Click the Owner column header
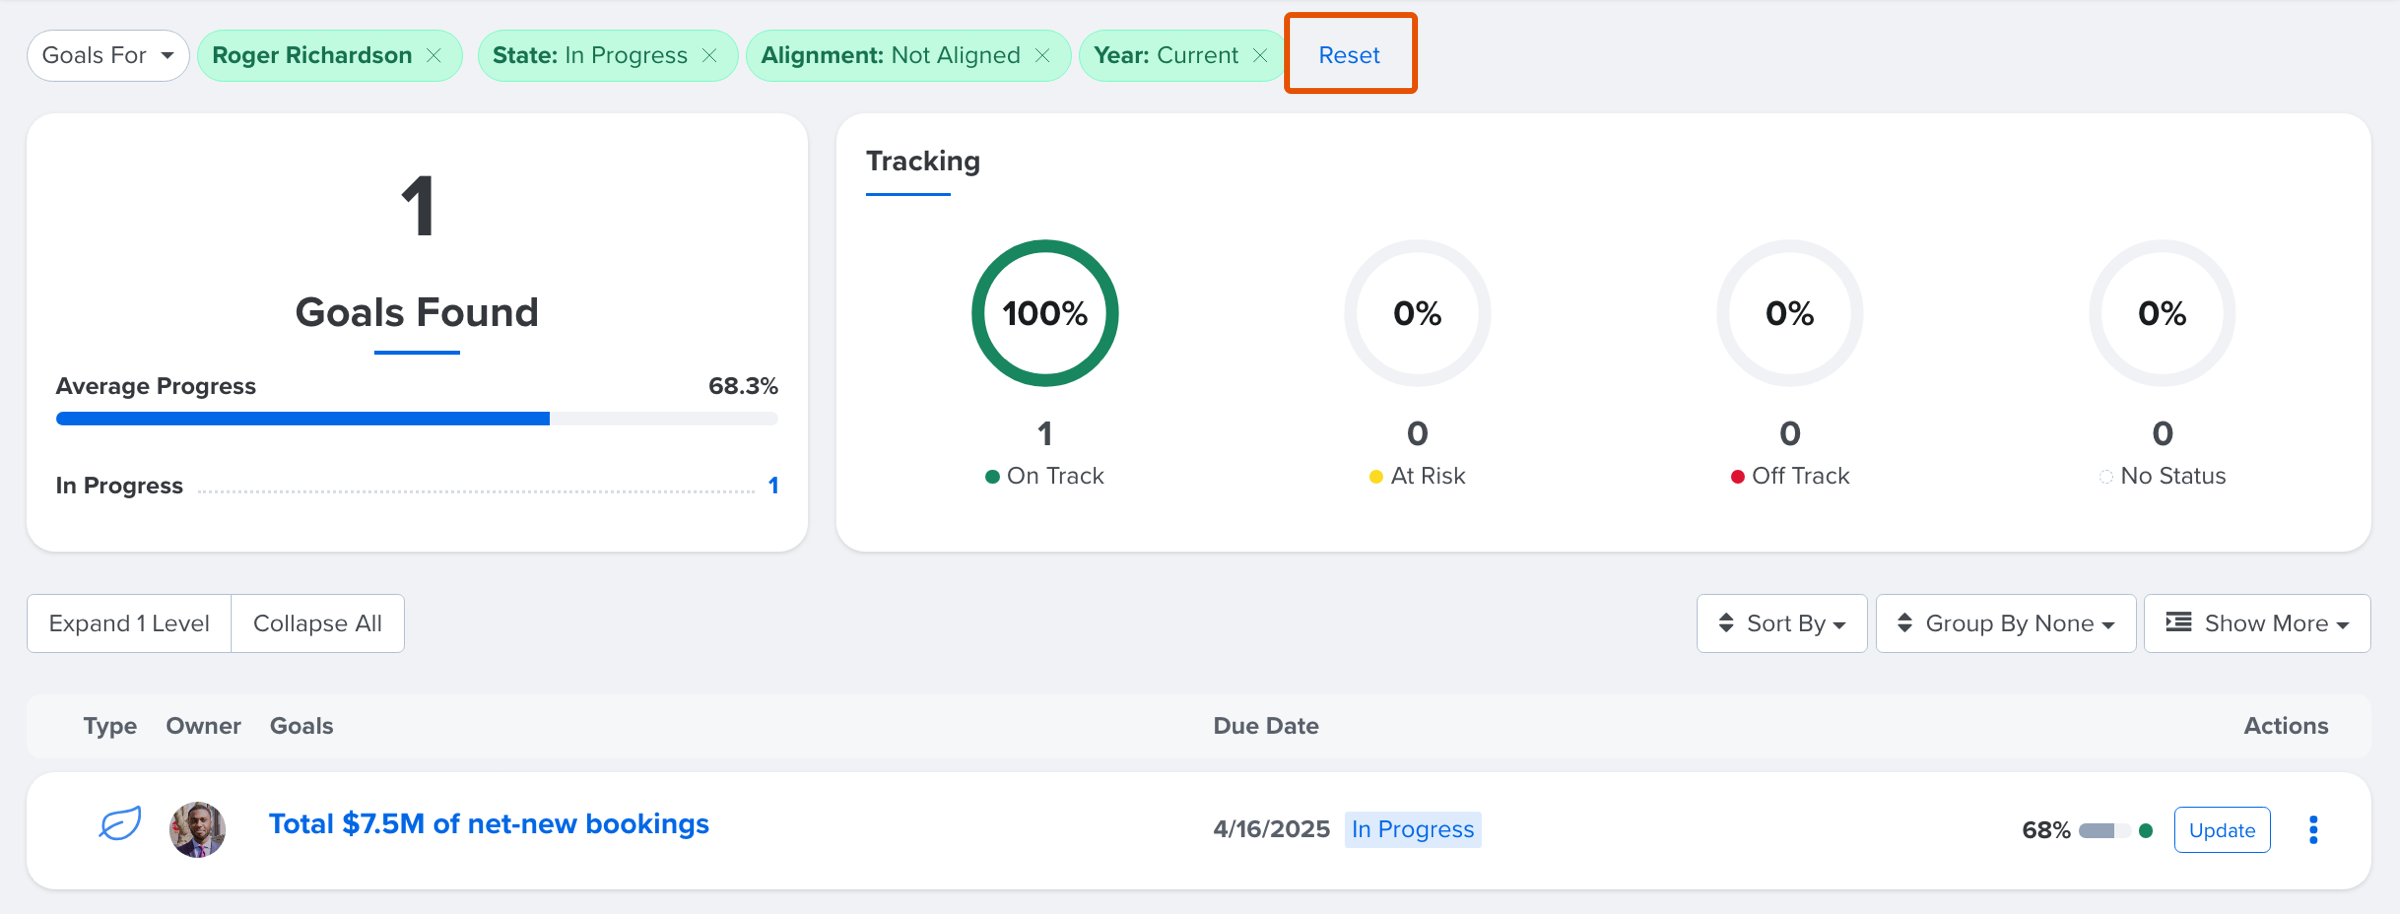Screen dimensions: 2400x914 [x=203, y=726]
